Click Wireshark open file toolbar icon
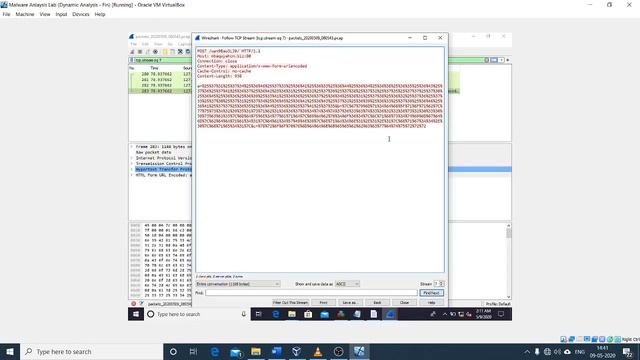 pos(165,52)
